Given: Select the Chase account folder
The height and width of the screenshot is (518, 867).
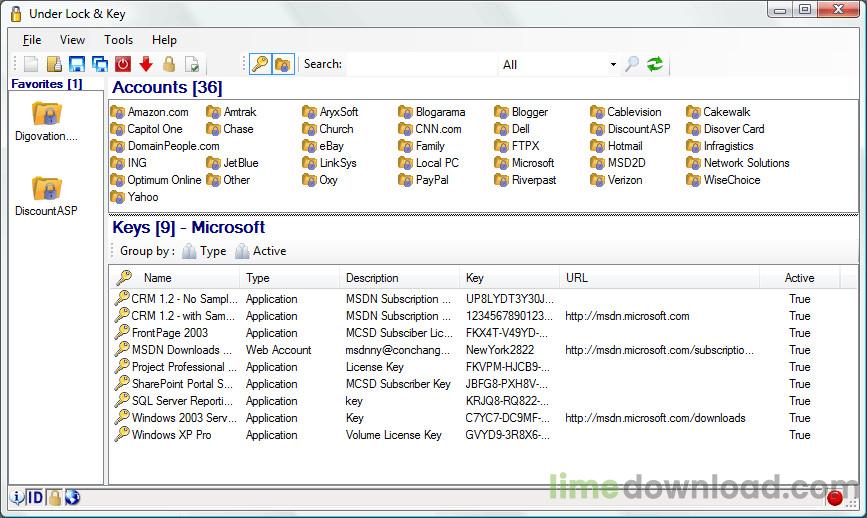Looking at the screenshot, I should tap(230, 129).
